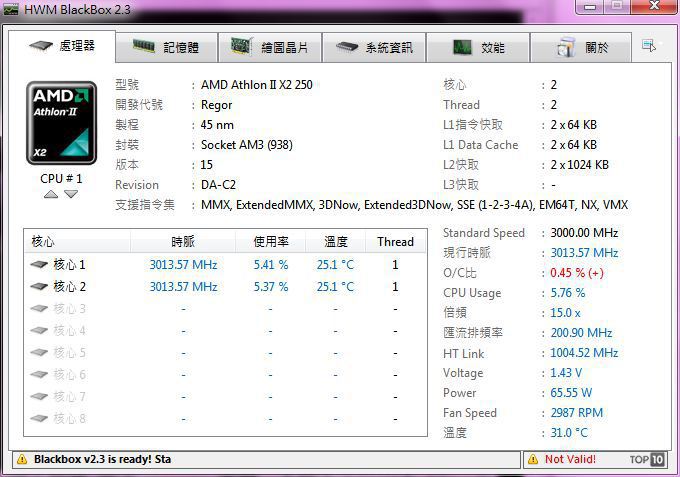Click the DA-C2 revision value

point(219,185)
